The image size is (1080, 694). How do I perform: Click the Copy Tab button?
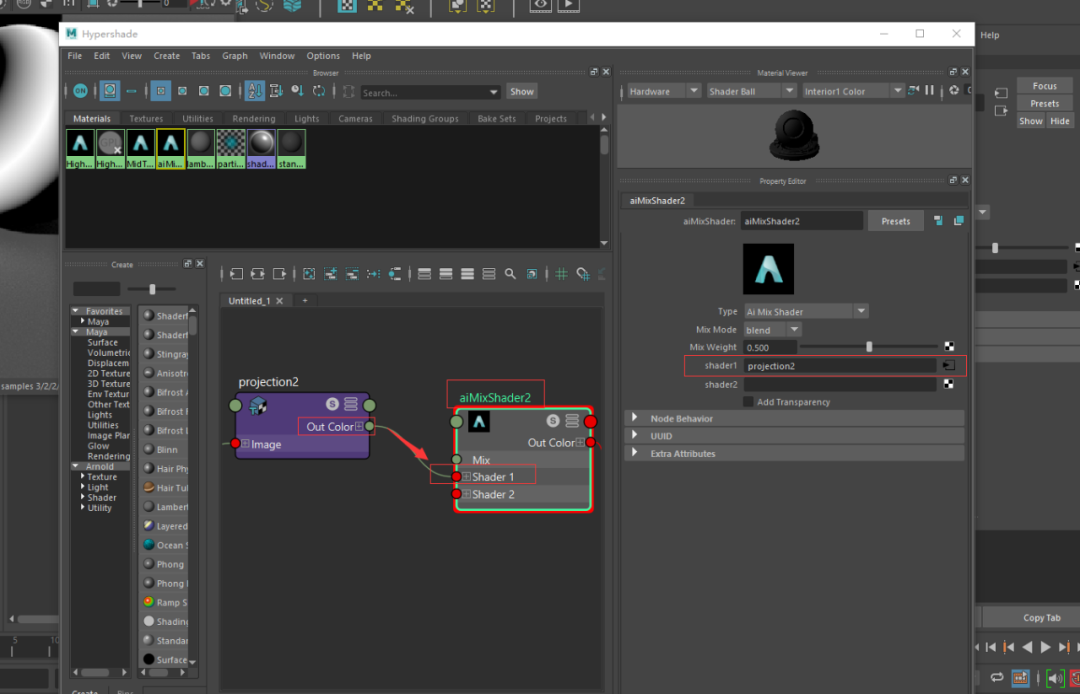coord(1041,618)
